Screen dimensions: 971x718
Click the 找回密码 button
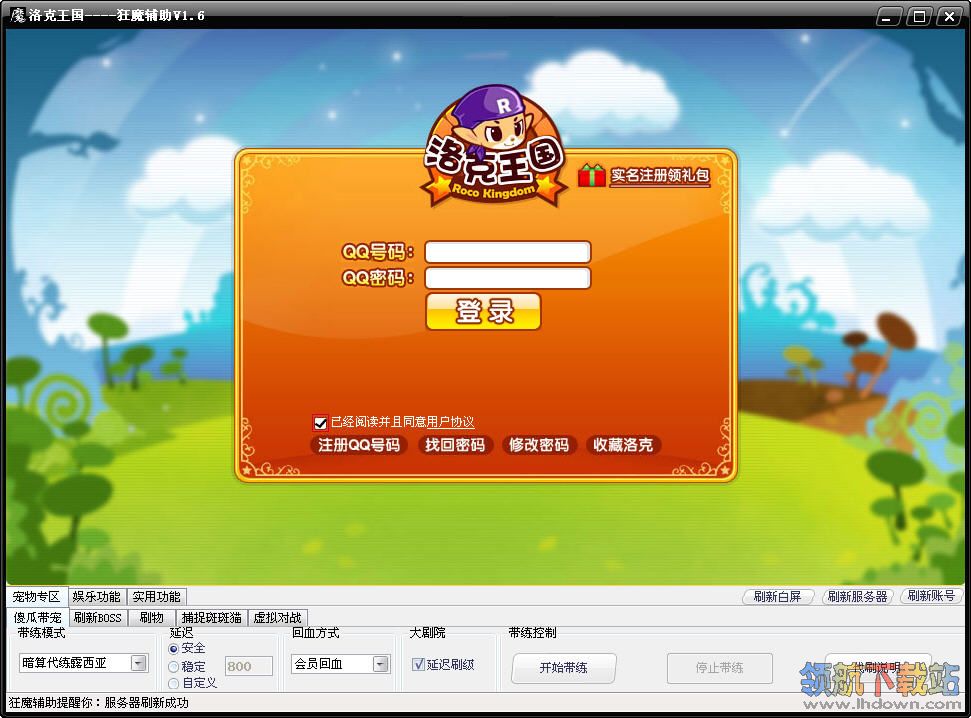[455, 445]
